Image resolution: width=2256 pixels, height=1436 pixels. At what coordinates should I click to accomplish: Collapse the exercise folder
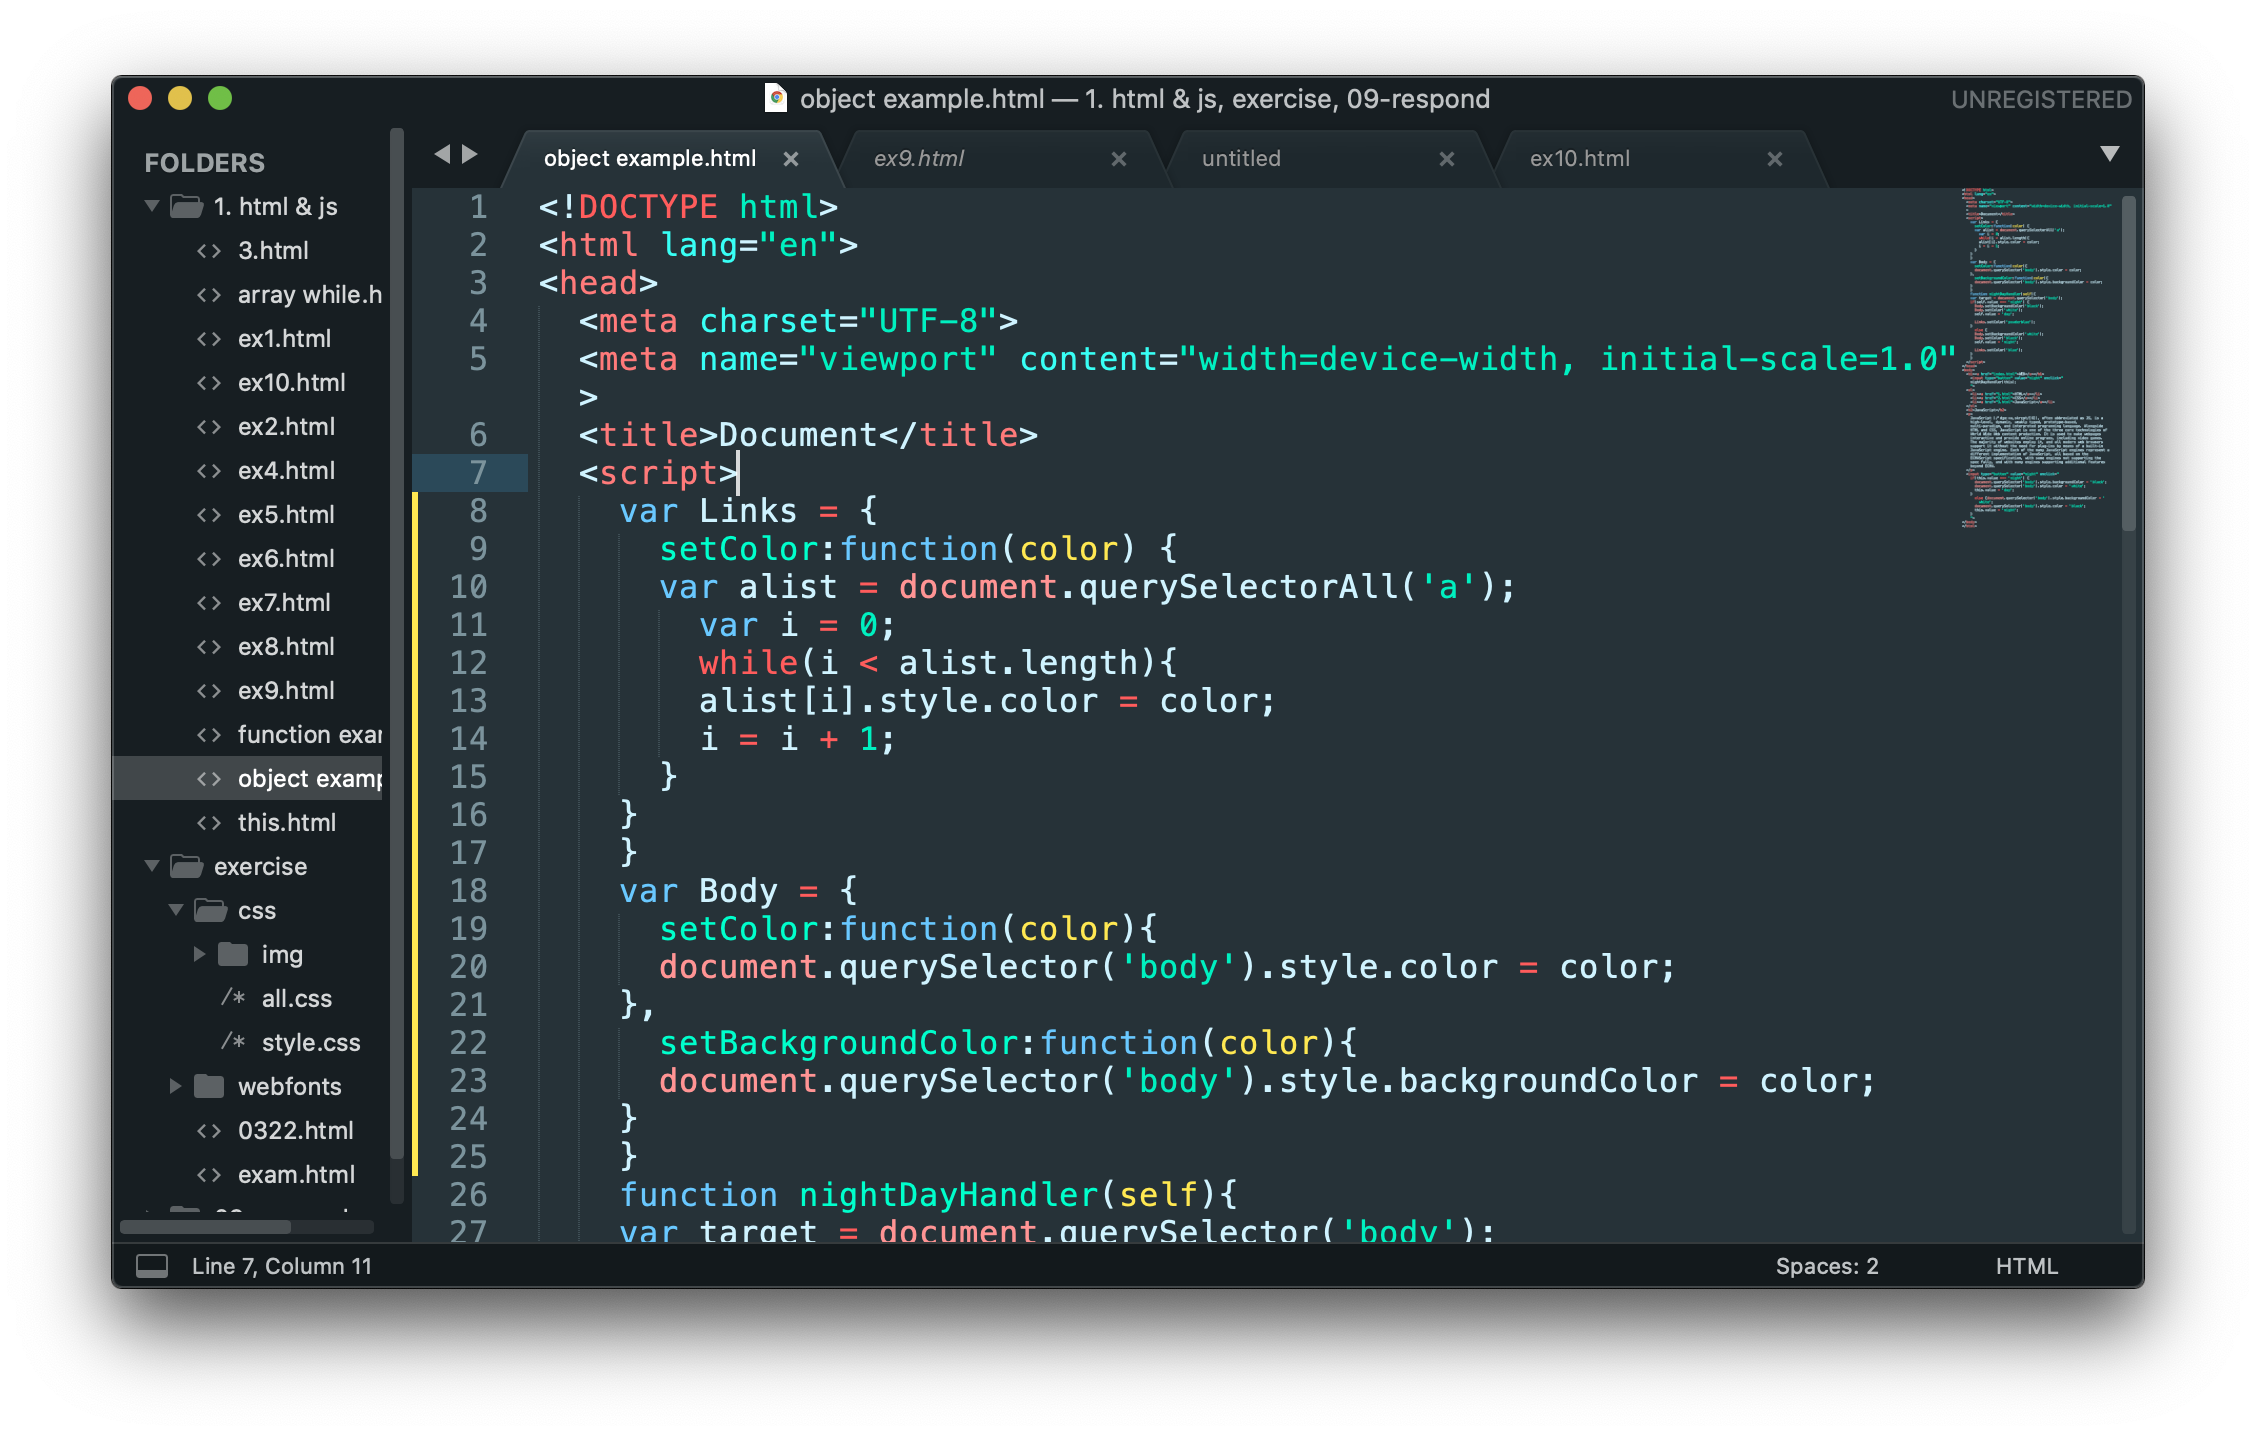[x=152, y=866]
